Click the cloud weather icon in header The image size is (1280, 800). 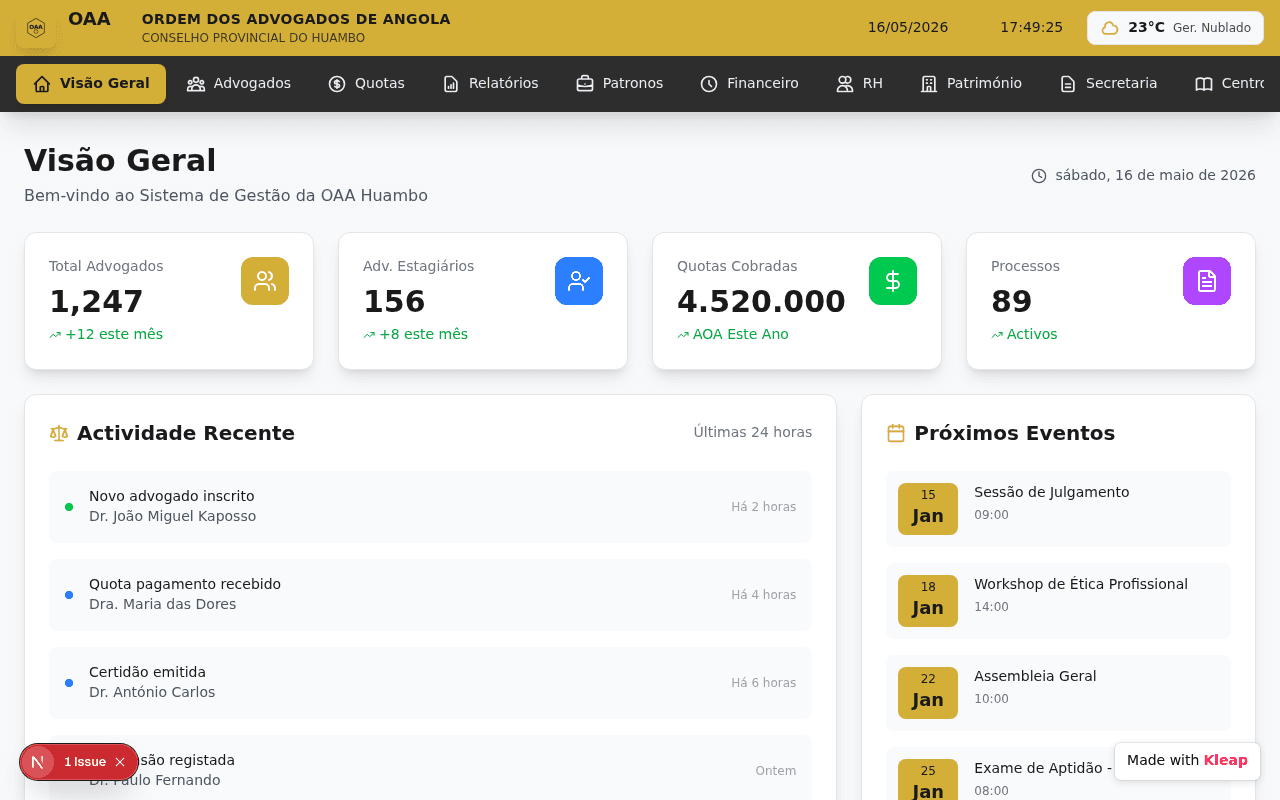(x=1110, y=28)
